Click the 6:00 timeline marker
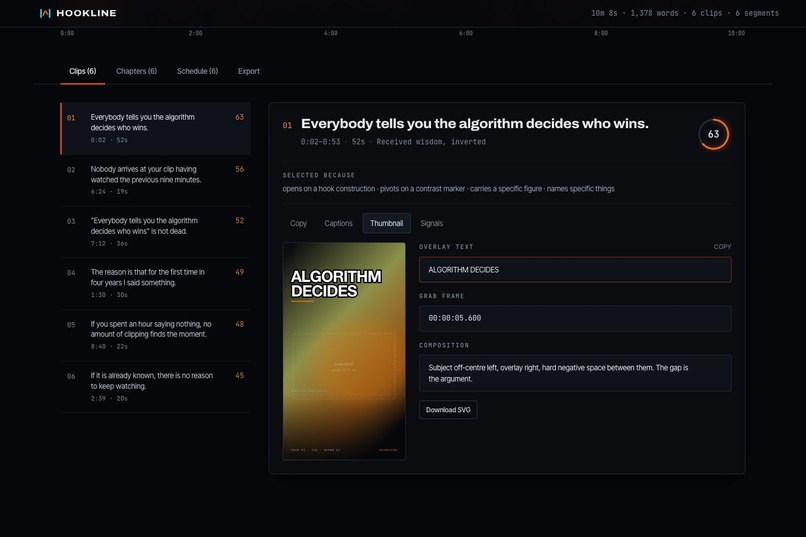This screenshot has height=537, width=806. coord(466,33)
